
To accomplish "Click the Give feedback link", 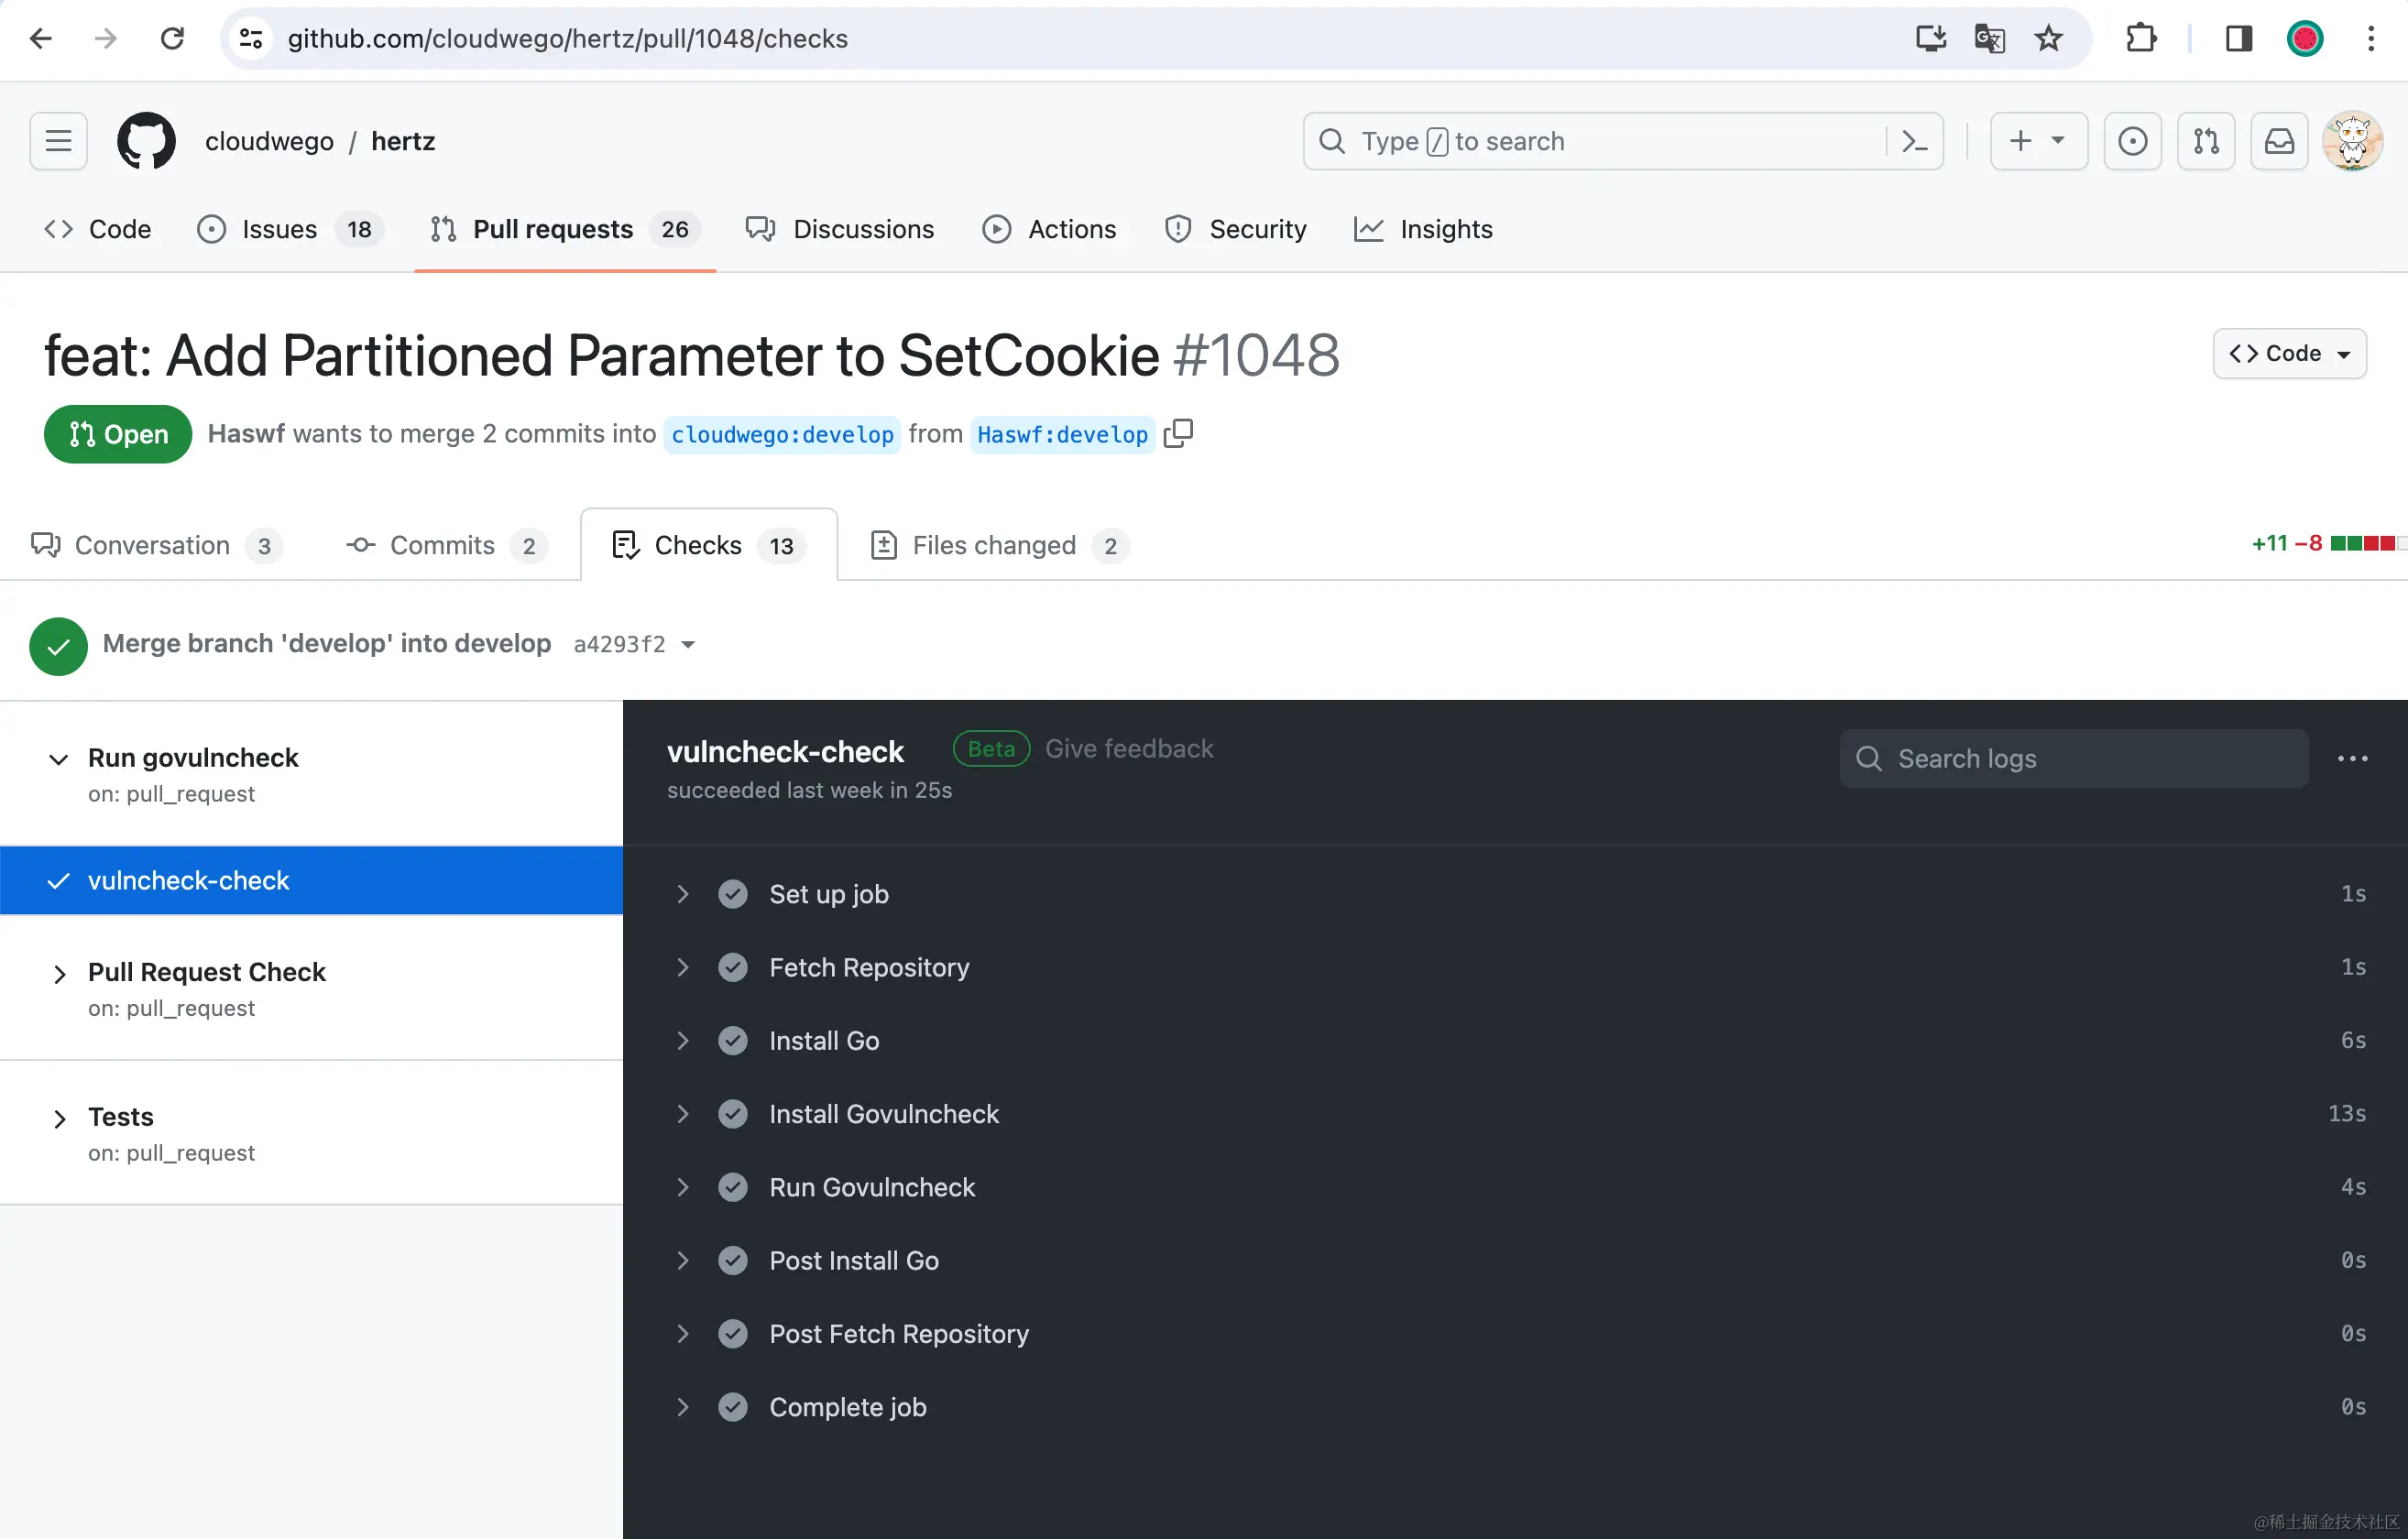I will click(x=1128, y=749).
